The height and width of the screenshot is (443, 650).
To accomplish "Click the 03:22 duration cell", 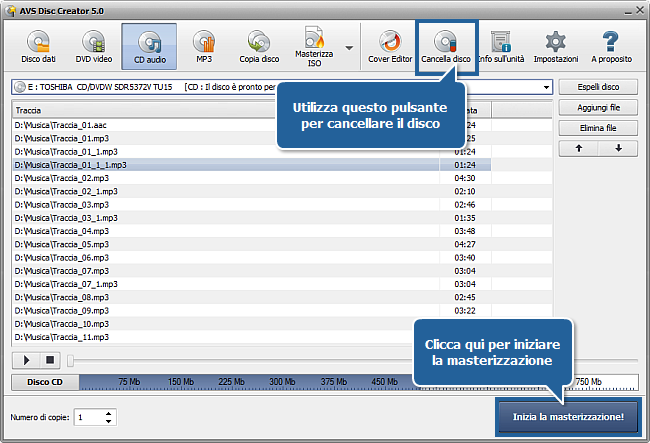I will [465, 311].
